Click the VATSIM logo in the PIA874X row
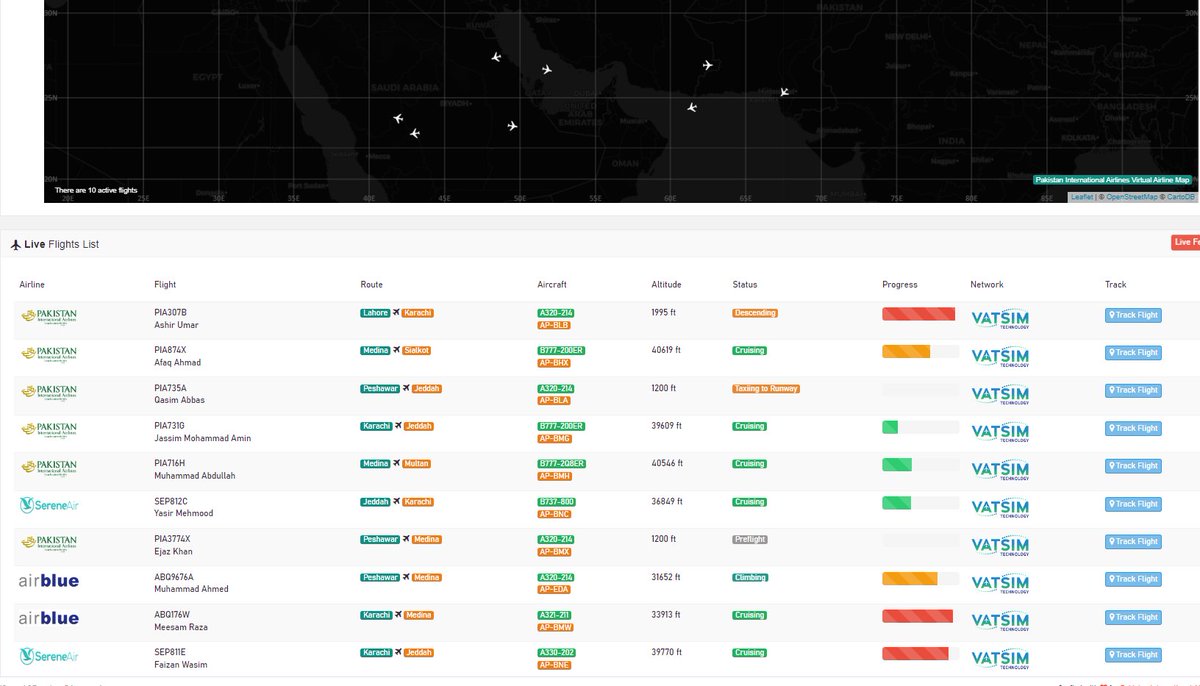This screenshot has height=686, width=1200. click(1000, 357)
